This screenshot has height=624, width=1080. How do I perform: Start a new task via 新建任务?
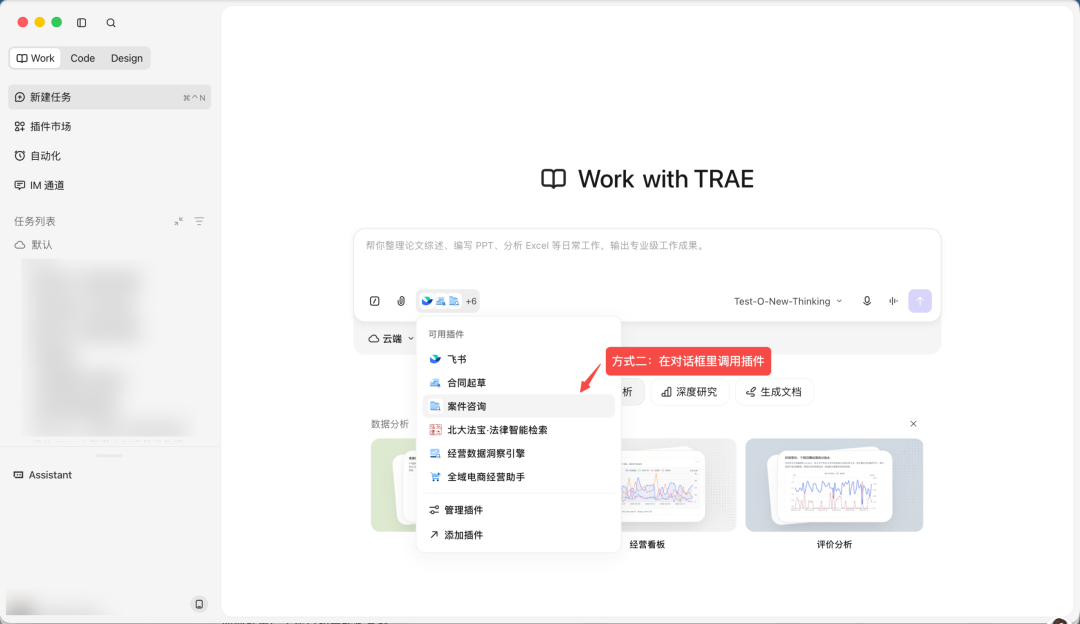(x=110, y=97)
